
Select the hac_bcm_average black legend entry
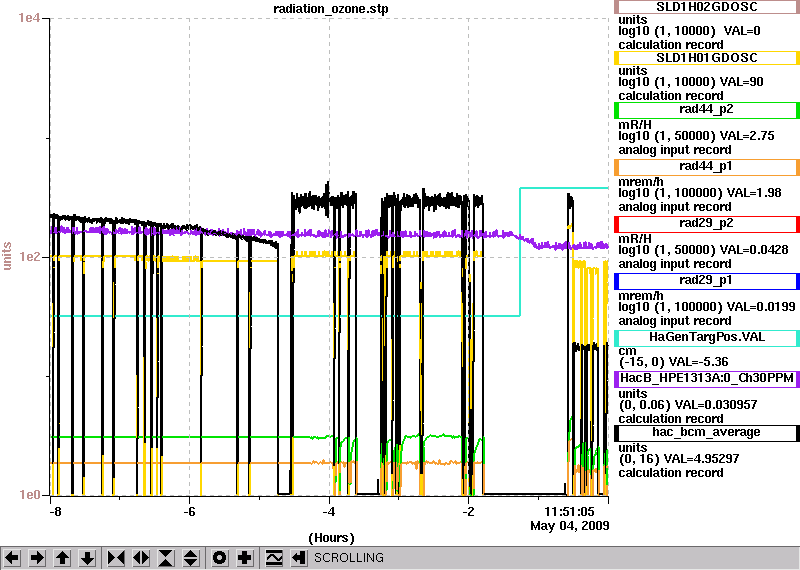(707, 433)
